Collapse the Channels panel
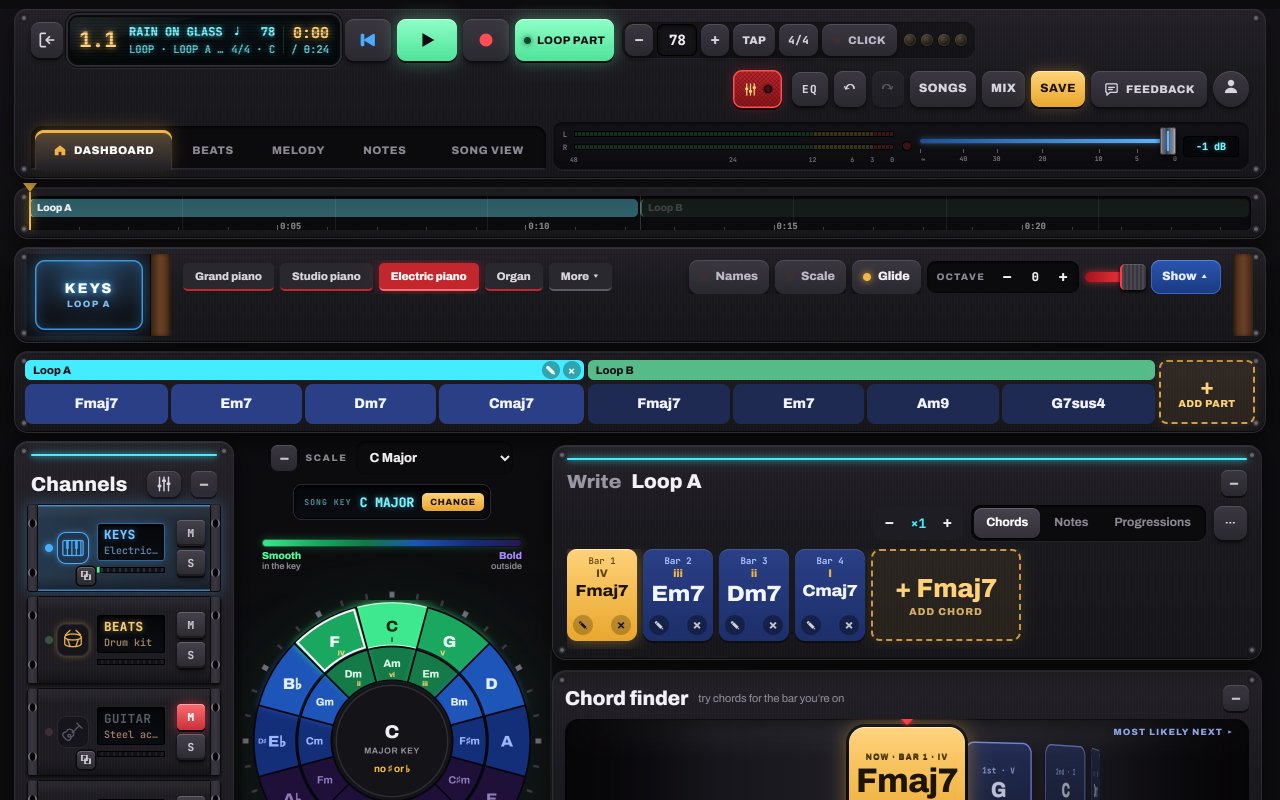 click(x=203, y=484)
